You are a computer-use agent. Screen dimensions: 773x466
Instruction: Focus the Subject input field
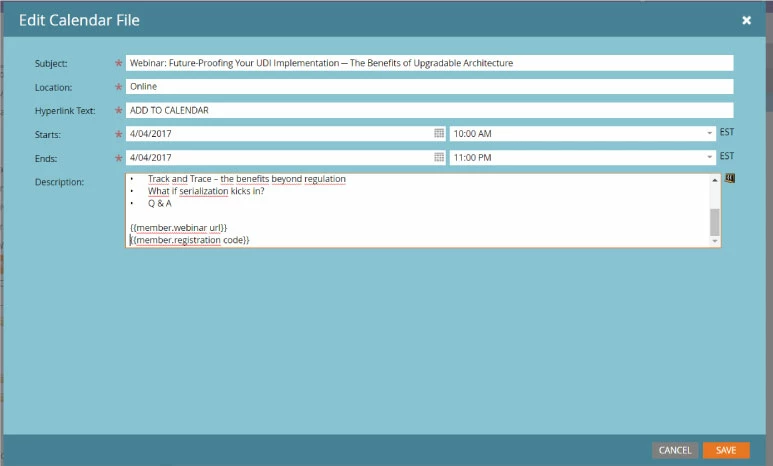[429, 63]
